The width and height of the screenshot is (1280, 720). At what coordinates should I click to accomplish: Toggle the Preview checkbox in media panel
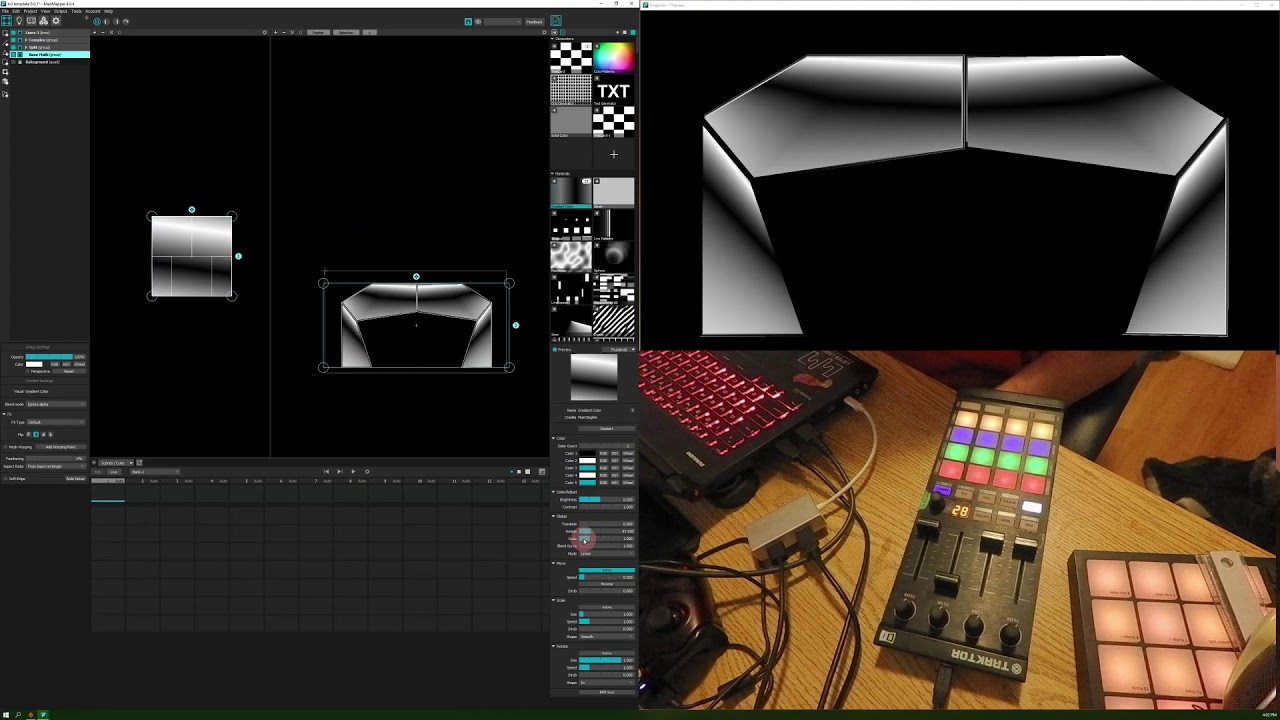(x=554, y=349)
